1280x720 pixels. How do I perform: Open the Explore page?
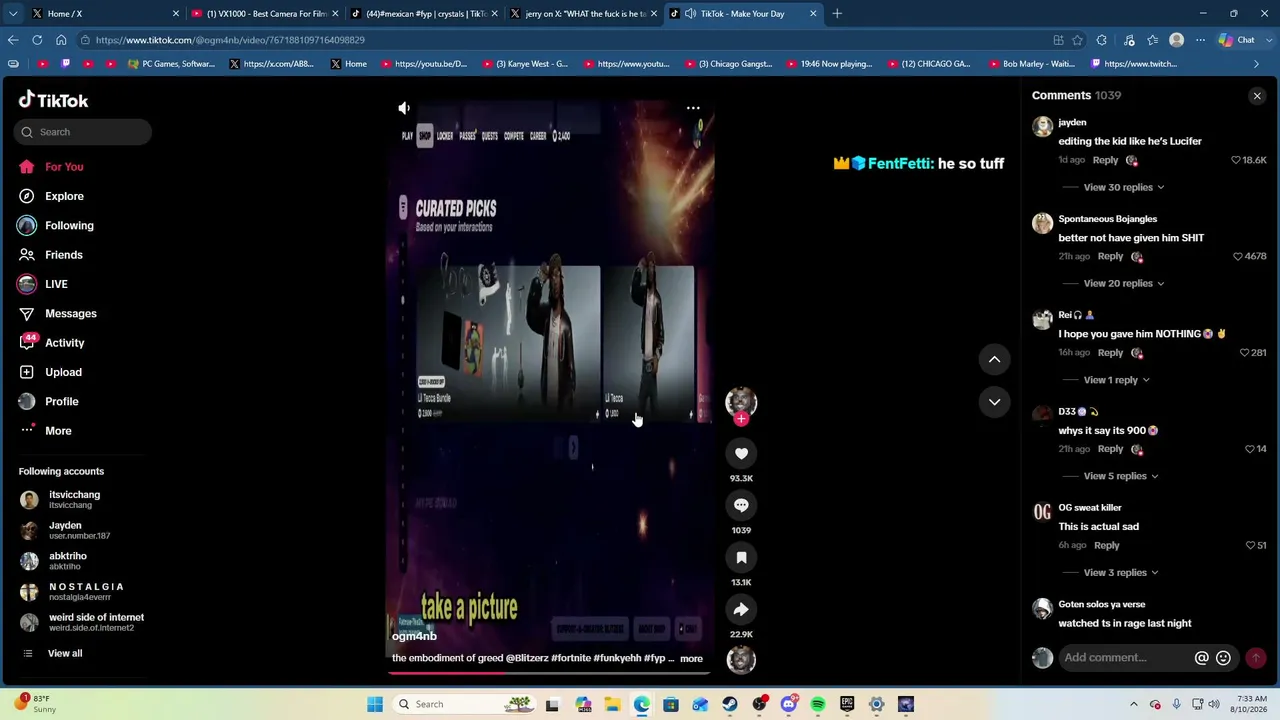coord(64,197)
